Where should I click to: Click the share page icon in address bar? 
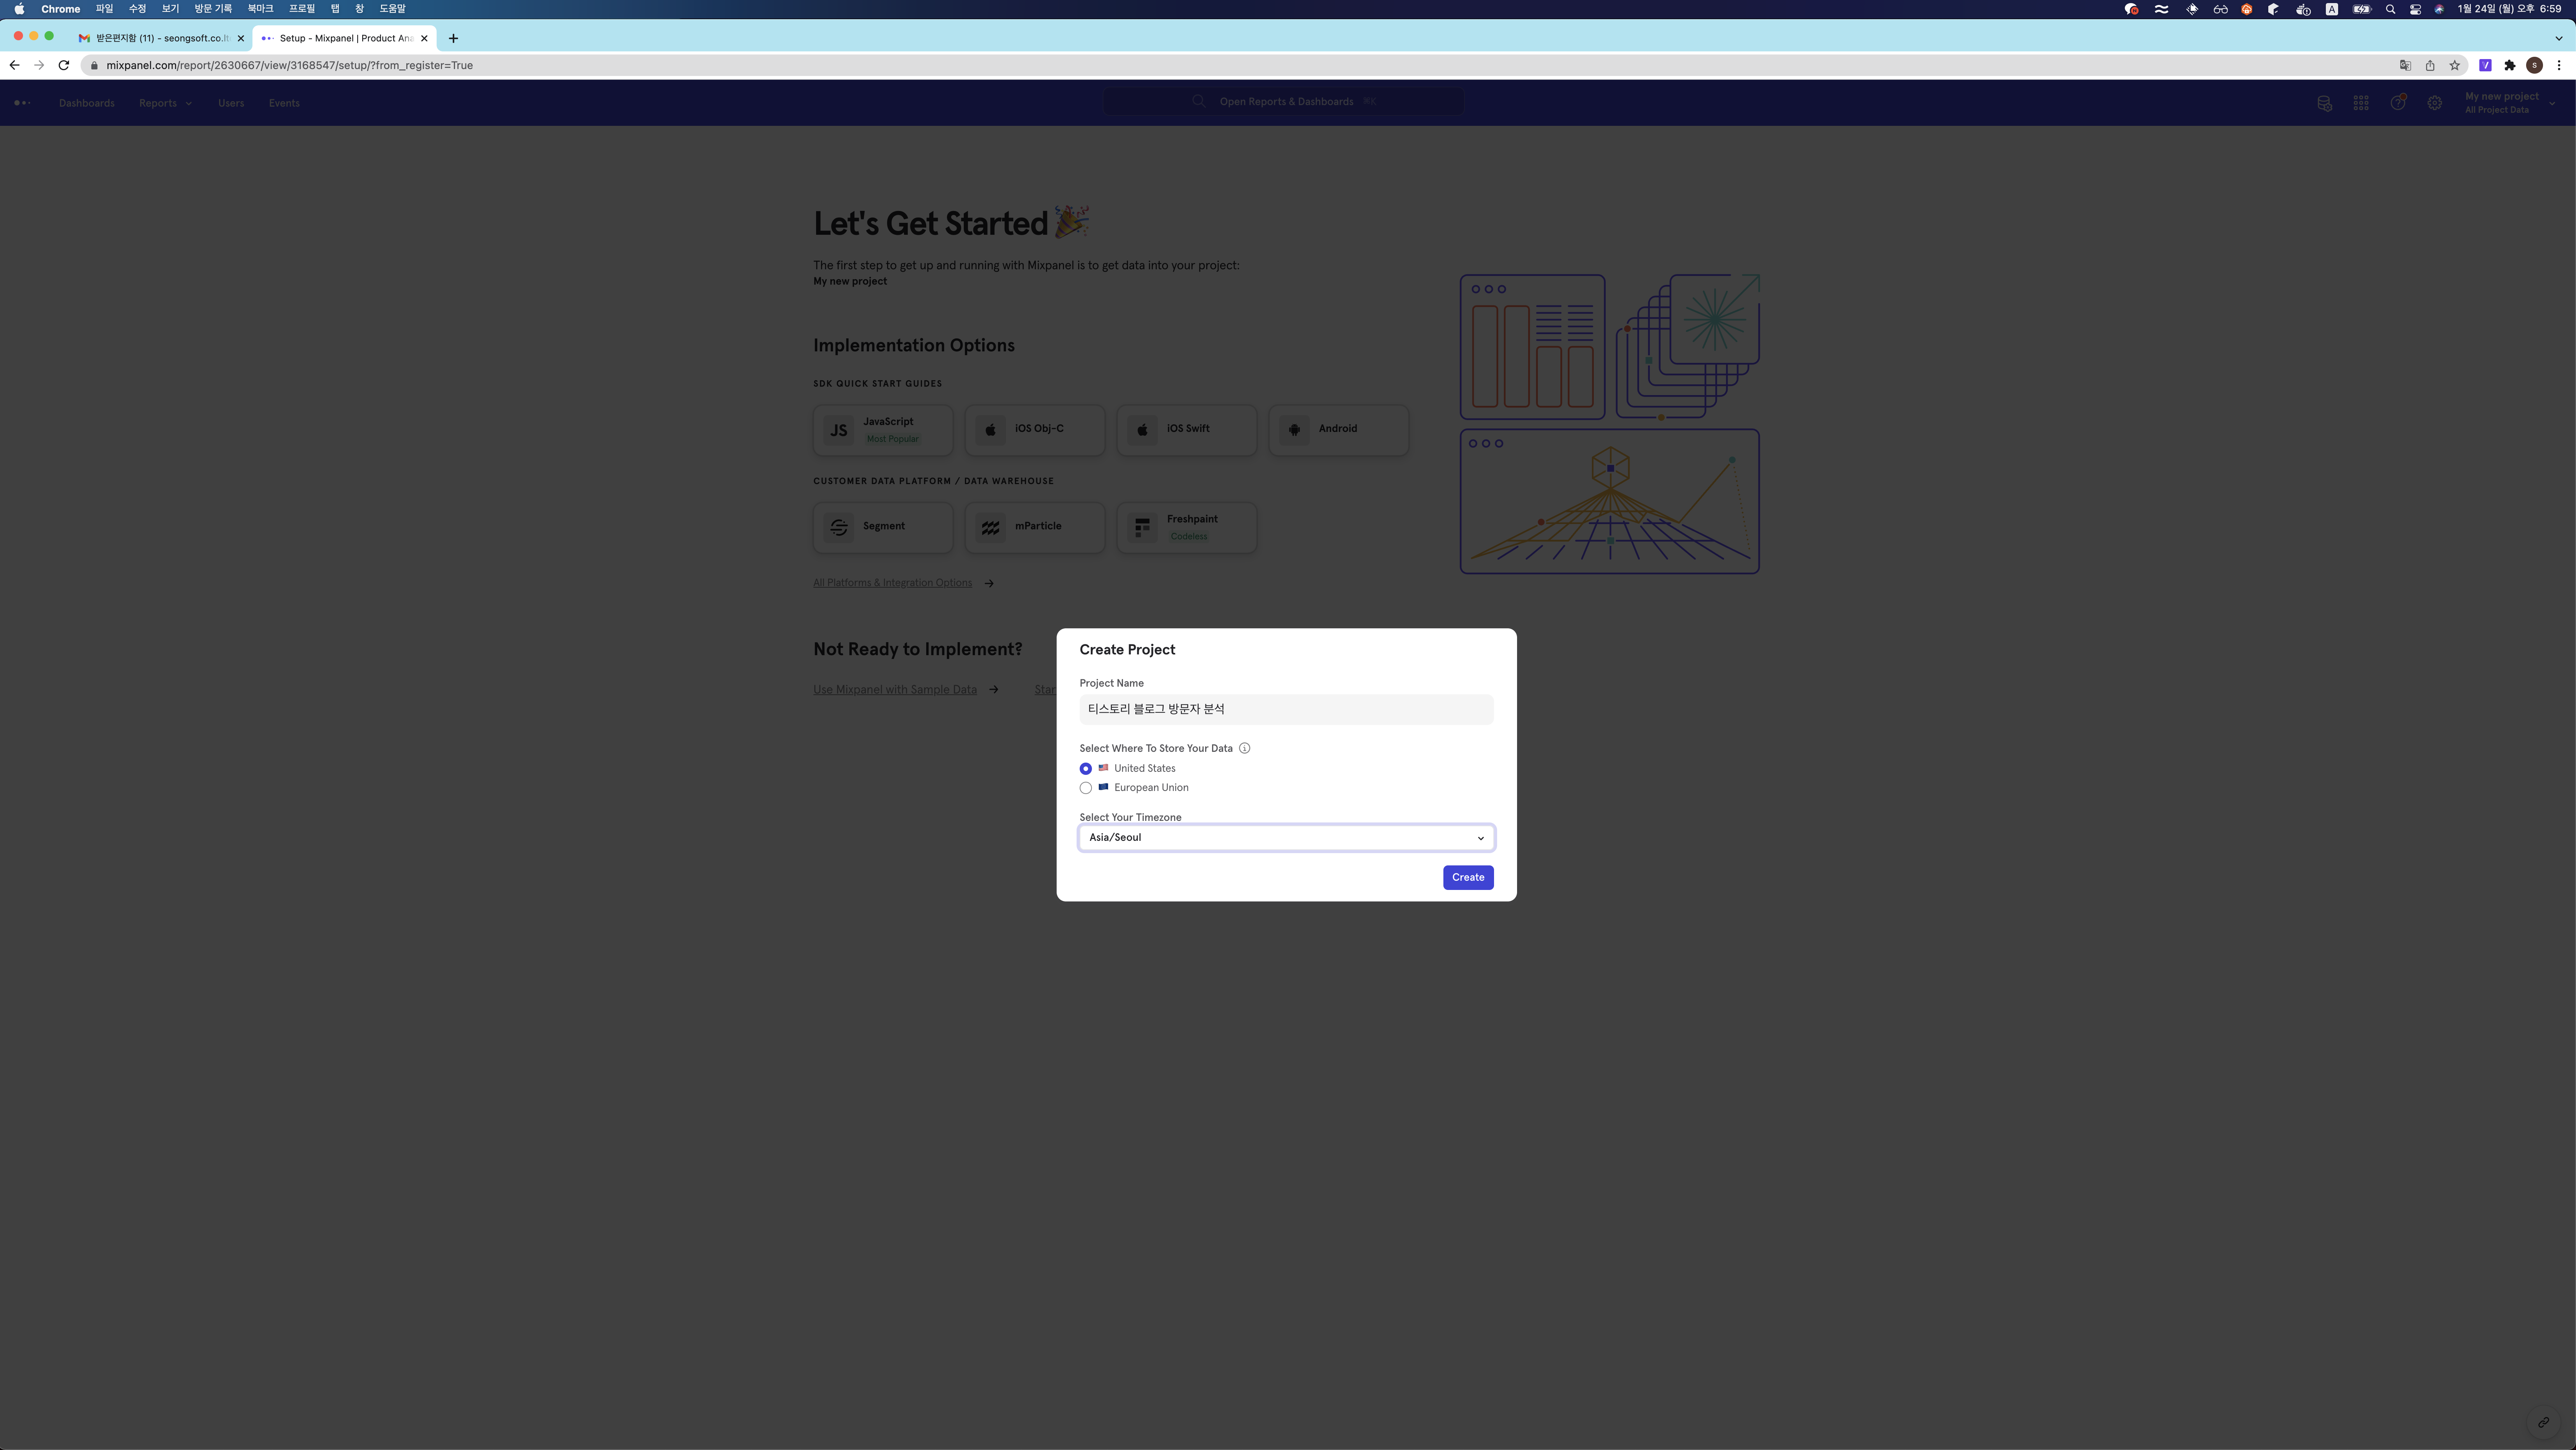2430,65
